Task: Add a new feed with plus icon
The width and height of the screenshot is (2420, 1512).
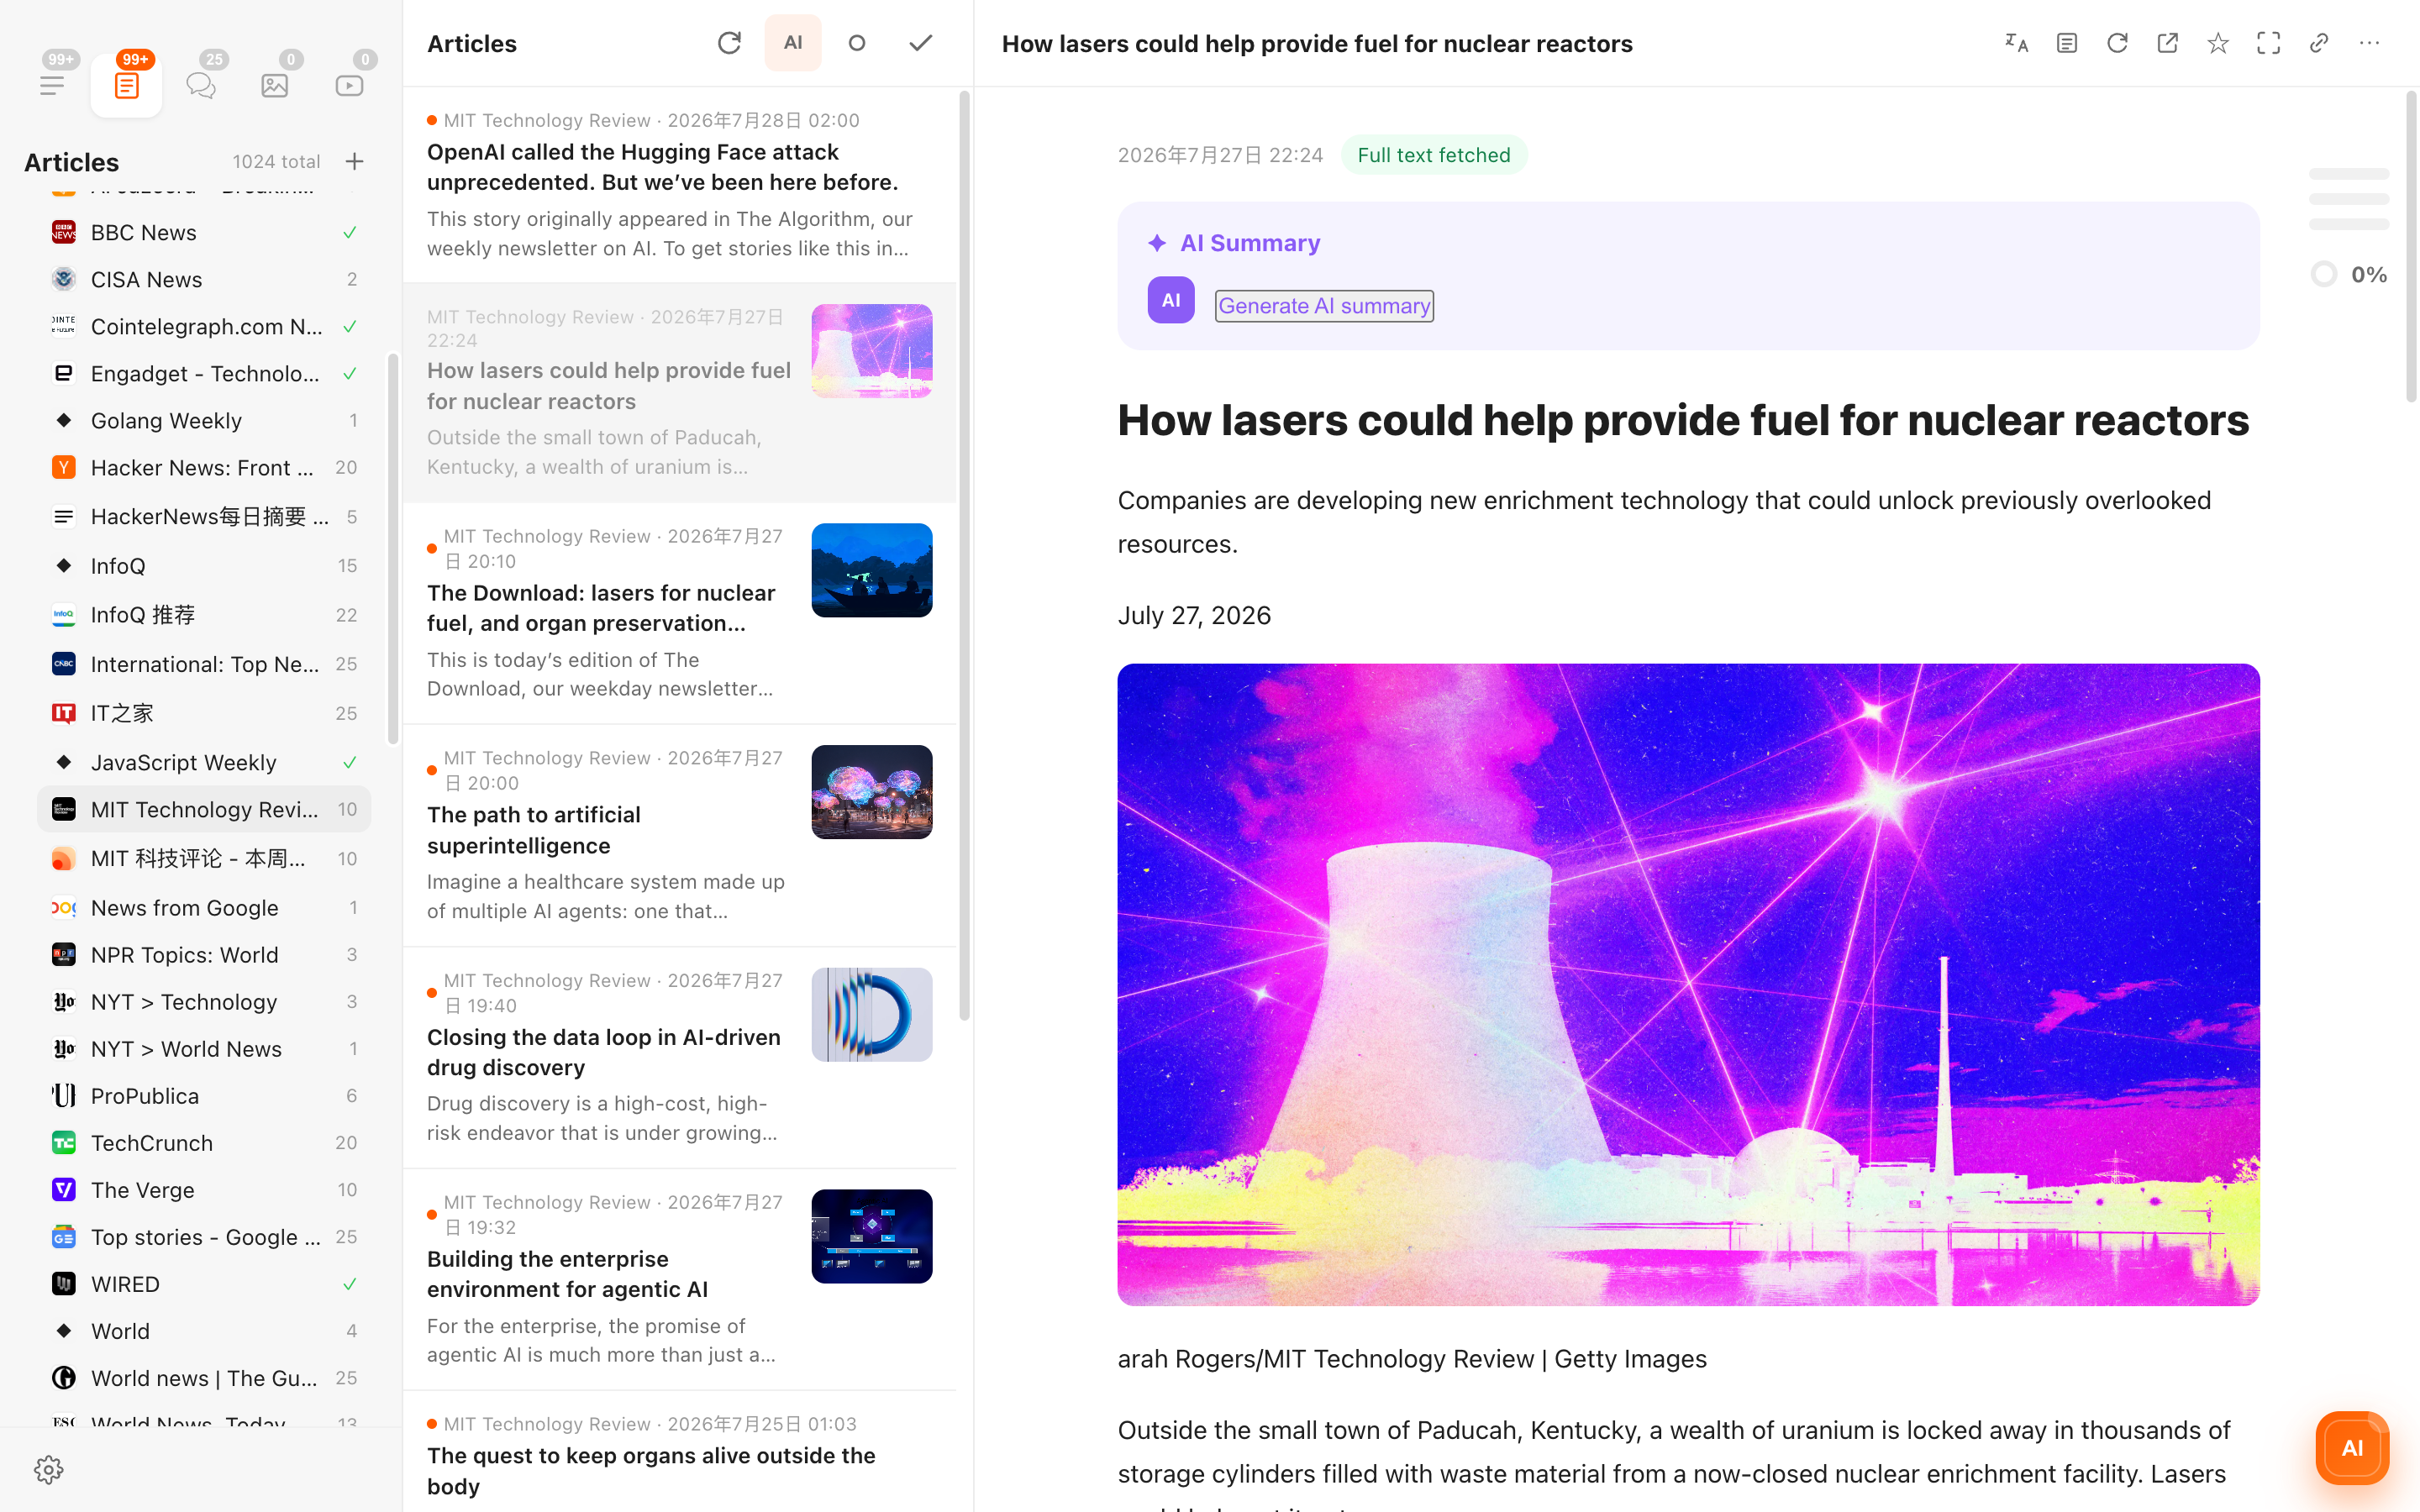Action: pos(354,161)
